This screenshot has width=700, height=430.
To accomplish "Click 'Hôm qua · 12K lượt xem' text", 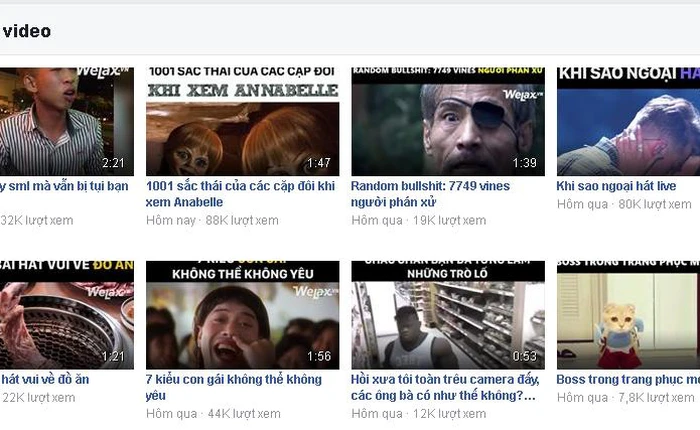I will [419, 413].
